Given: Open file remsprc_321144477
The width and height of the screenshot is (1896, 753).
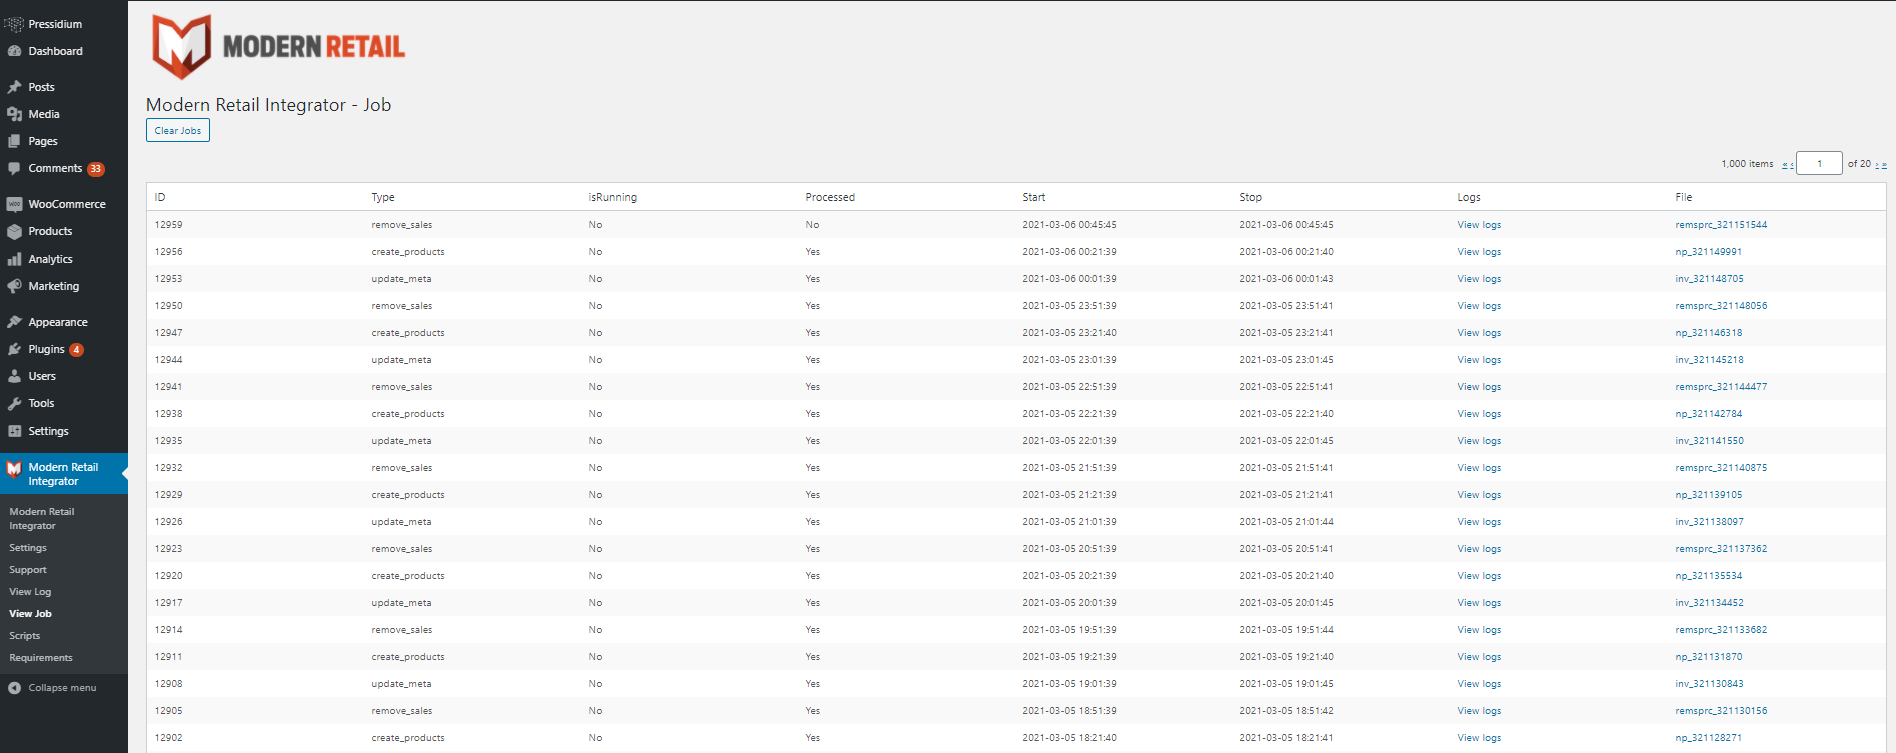Looking at the screenshot, I should coord(1721,387).
